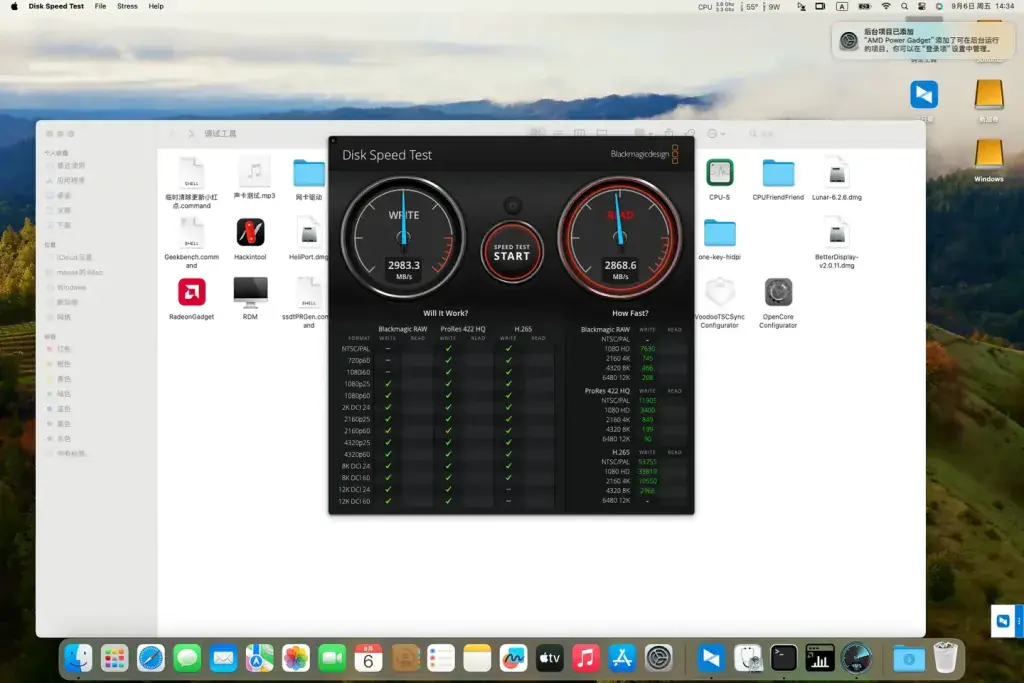This screenshot has height=683, width=1024.
Task: Select the 声卡测试.mp3 file
Action: click(x=255, y=178)
